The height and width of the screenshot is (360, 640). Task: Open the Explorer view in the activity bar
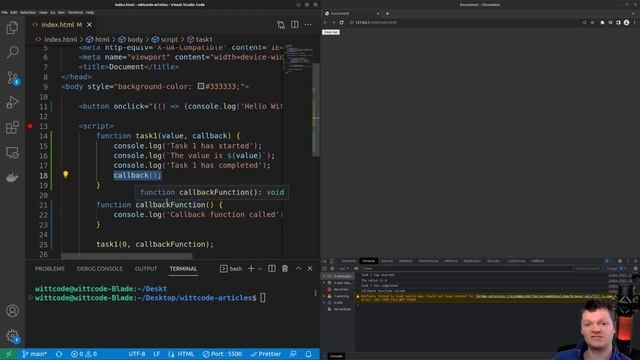click(x=12, y=28)
